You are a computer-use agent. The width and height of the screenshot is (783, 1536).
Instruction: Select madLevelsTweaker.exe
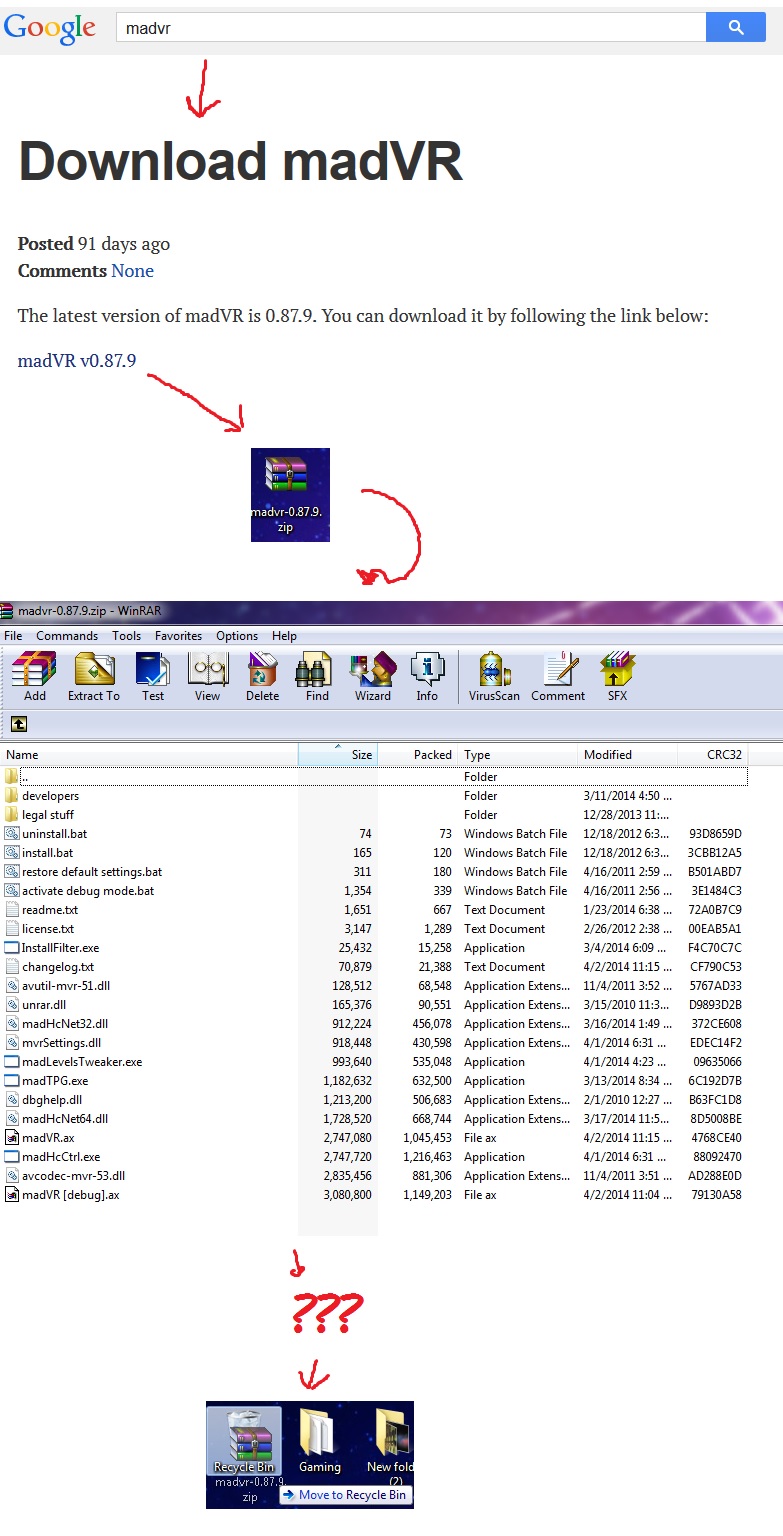click(374, 1062)
